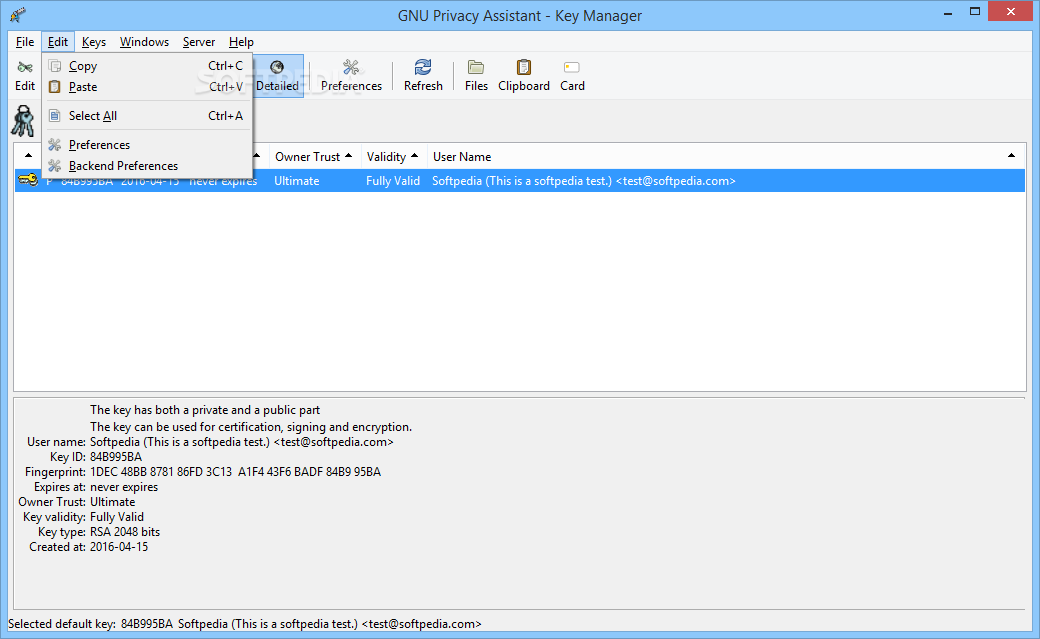Click the fingerprint value in details pane
This screenshot has width=1040, height=639.
pyautogui.click(x=235, y=472)
